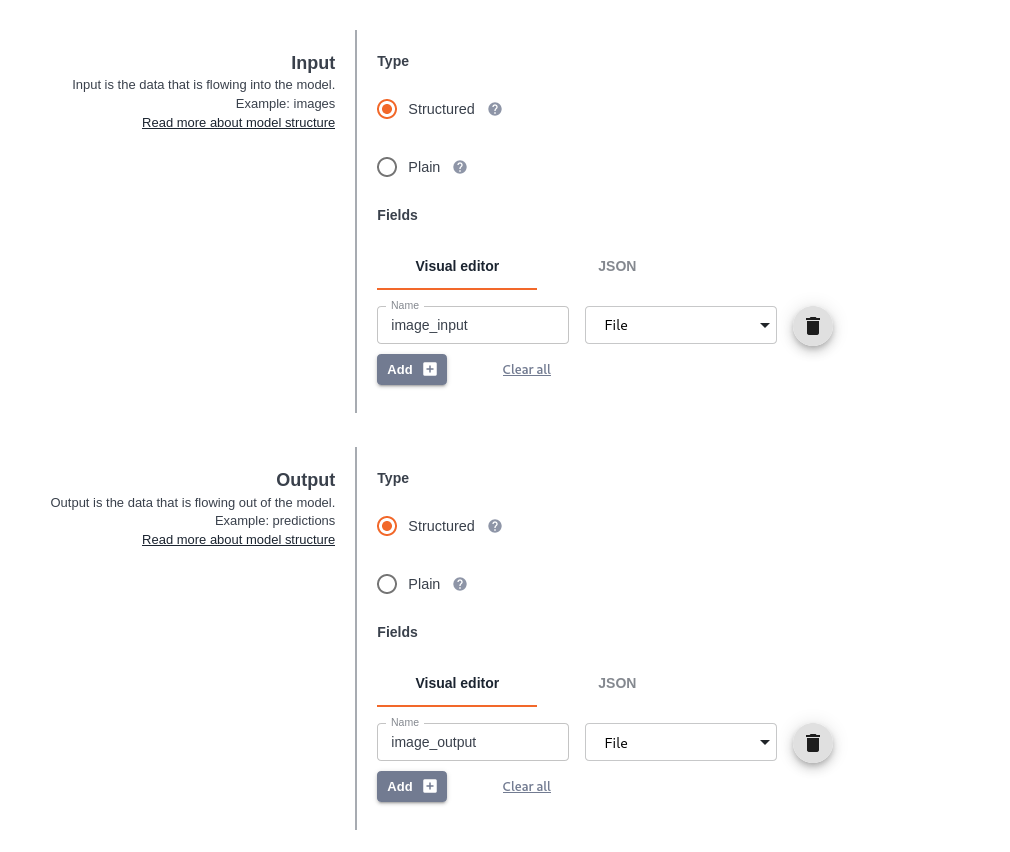
Task: Click the plus icon on Input Add button
Action: tap(429, 369)
